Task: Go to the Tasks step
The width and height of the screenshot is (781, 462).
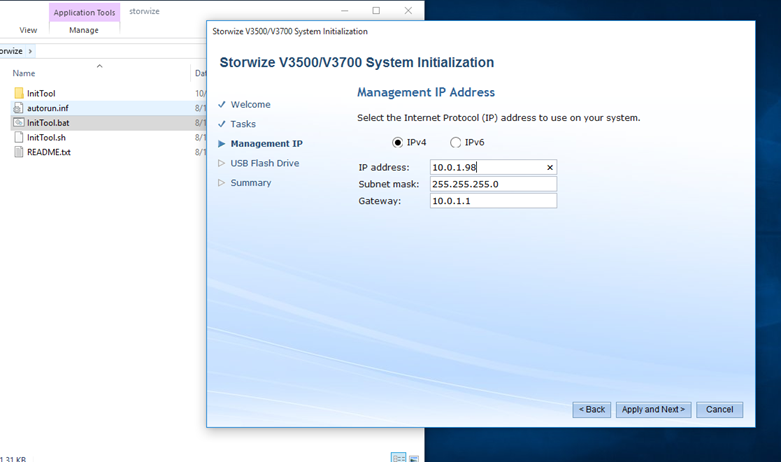Action: pyautogui.click(x=243, y=124)
